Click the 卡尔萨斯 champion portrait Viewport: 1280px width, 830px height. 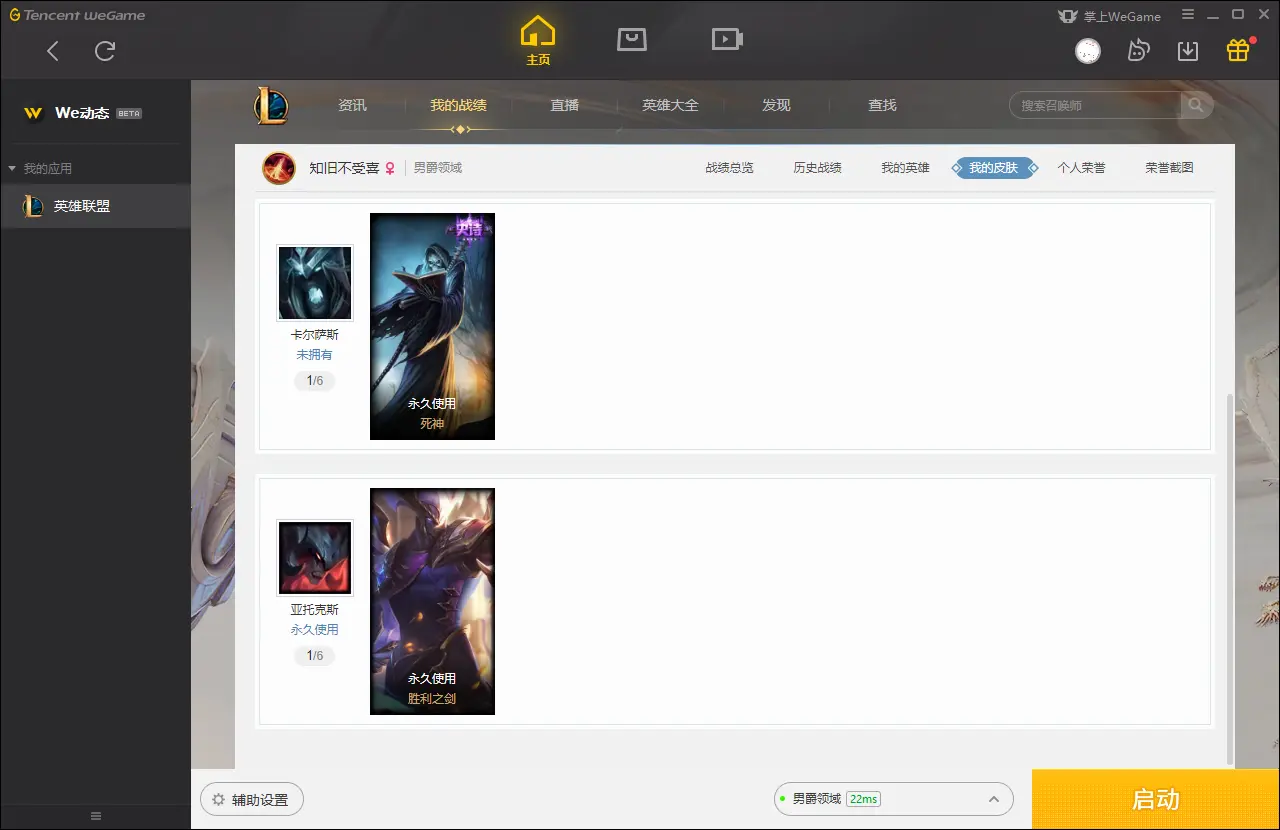click(315, 283)
